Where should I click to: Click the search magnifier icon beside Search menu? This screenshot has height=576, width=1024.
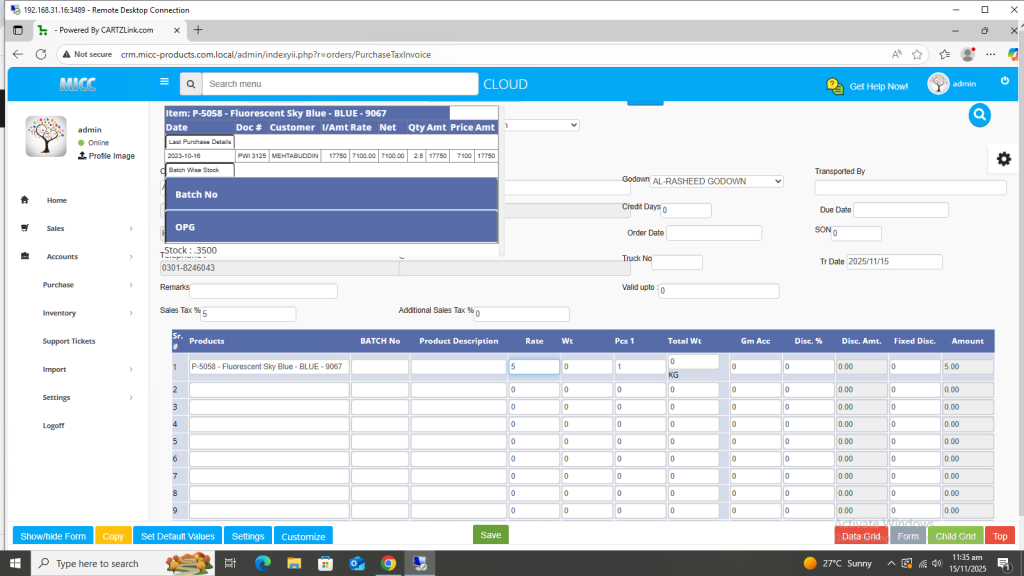click(192, 84)
